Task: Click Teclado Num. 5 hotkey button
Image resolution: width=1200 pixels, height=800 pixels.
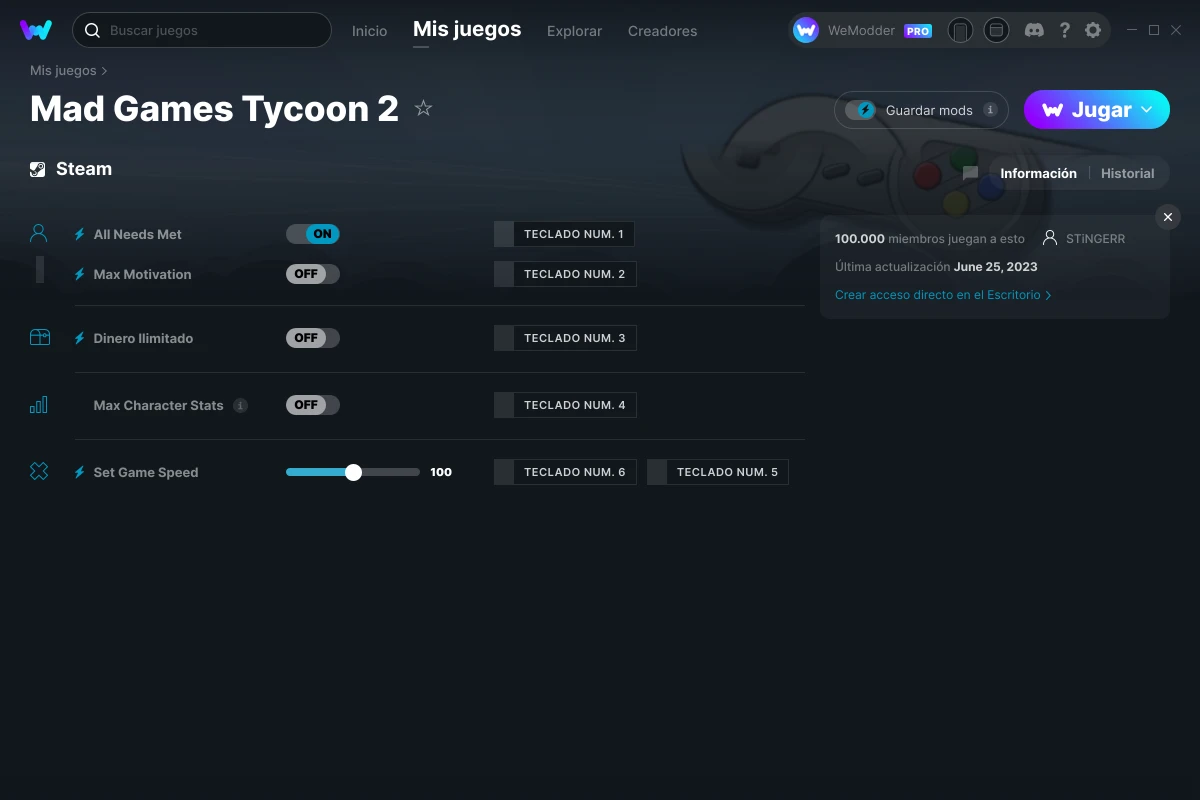Action: [718, 472]
